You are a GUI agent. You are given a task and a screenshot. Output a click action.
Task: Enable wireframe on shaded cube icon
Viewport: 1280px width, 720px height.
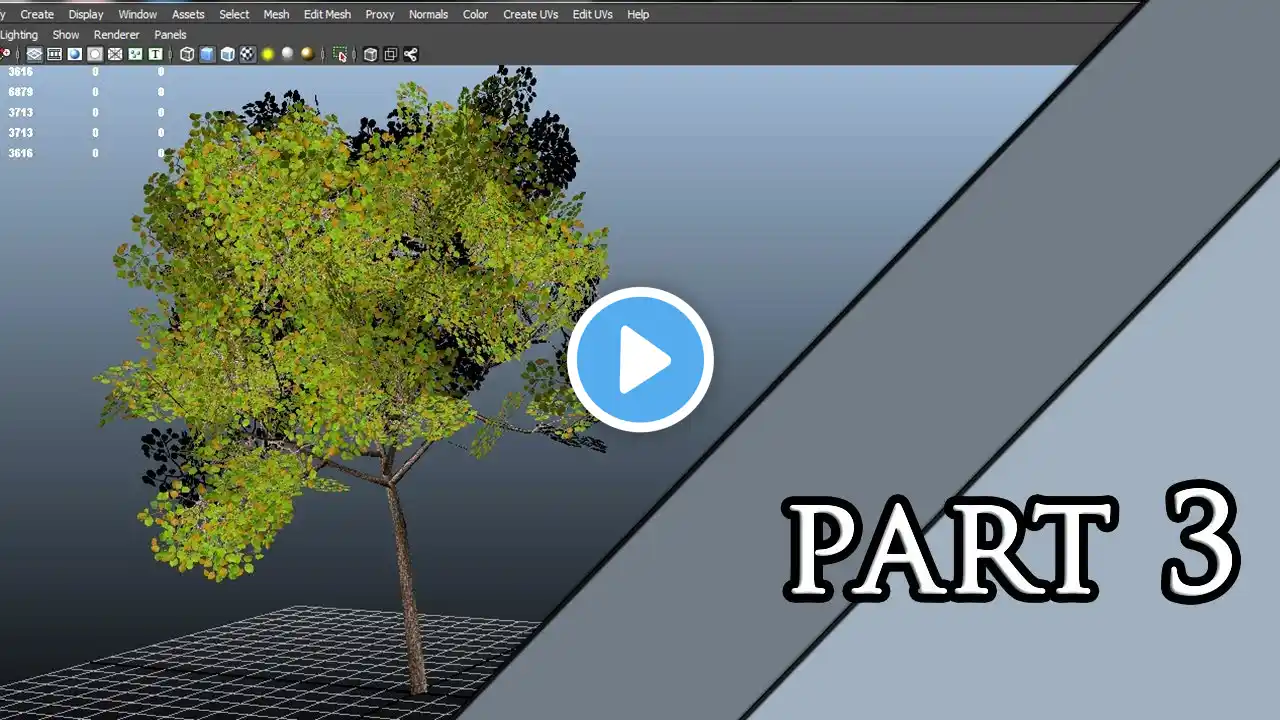pos(228,54)
